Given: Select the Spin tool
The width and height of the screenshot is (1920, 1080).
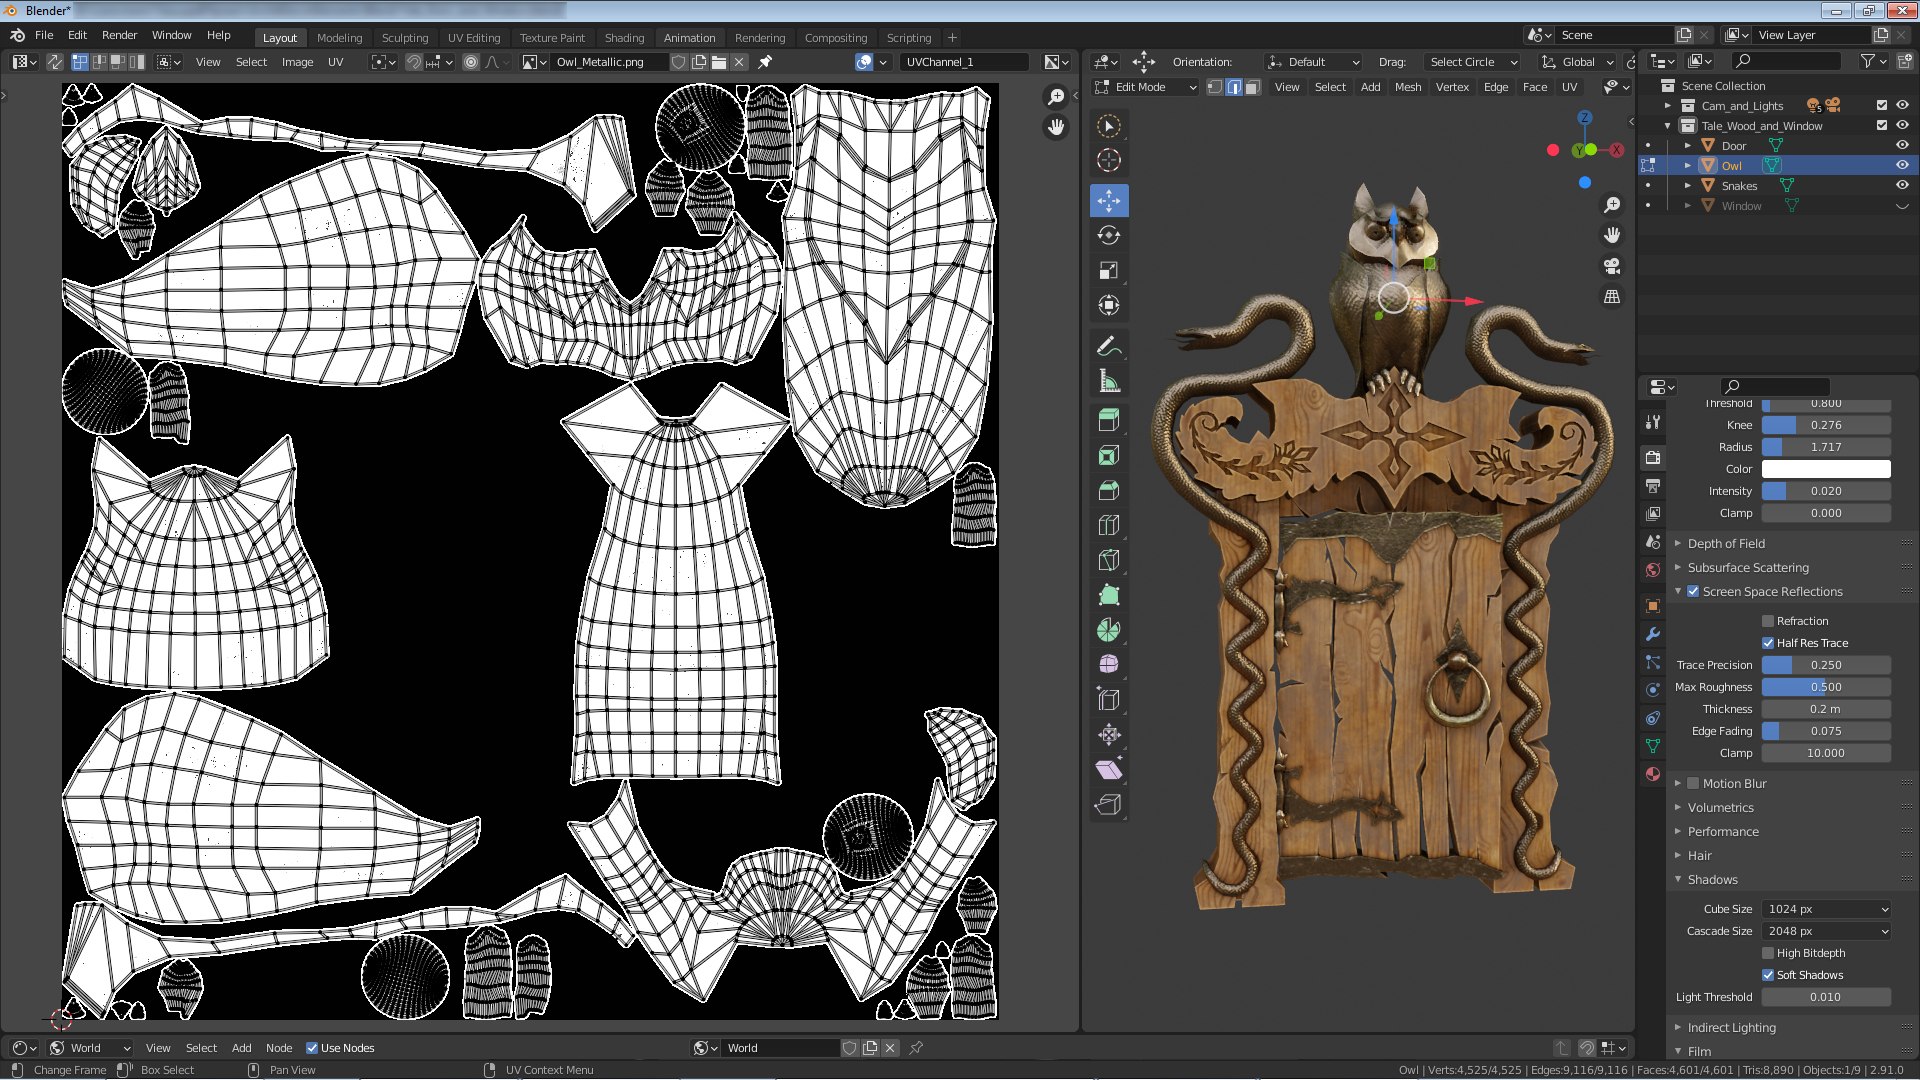Looking at the screenshot, I should pyautogui.click(x=1108, y=630).
